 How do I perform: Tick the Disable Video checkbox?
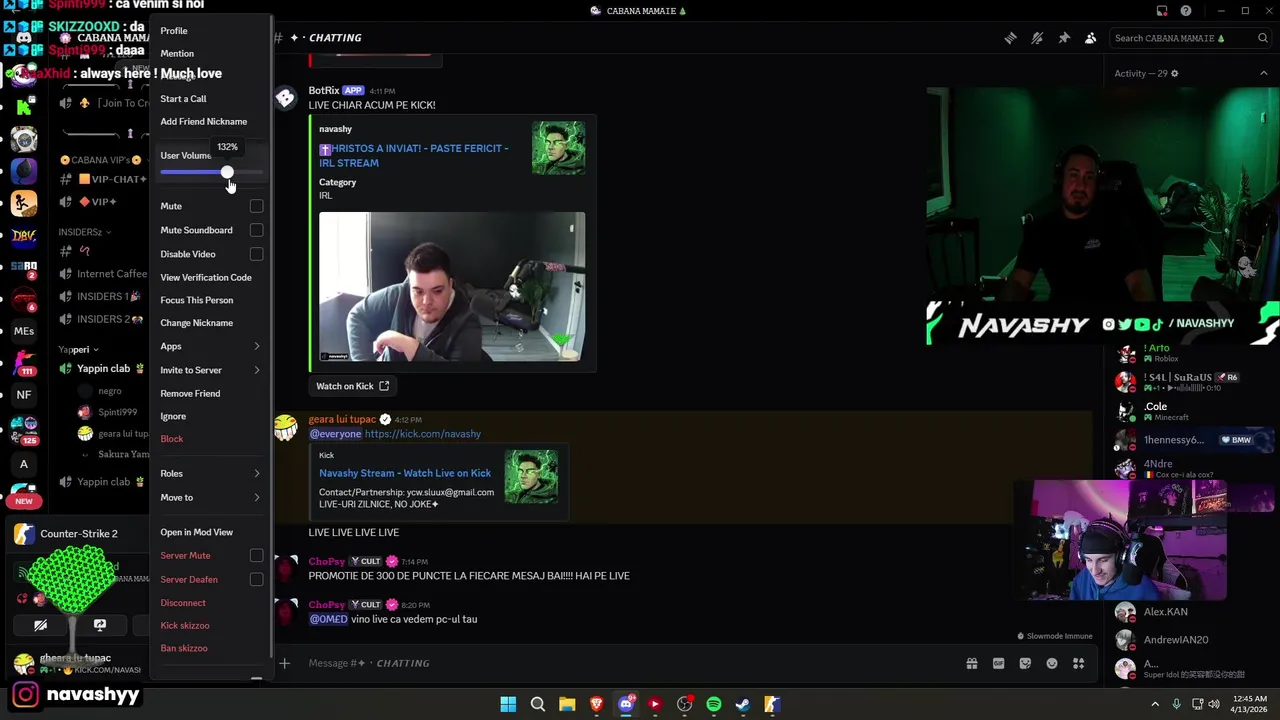tap(256, 254)
